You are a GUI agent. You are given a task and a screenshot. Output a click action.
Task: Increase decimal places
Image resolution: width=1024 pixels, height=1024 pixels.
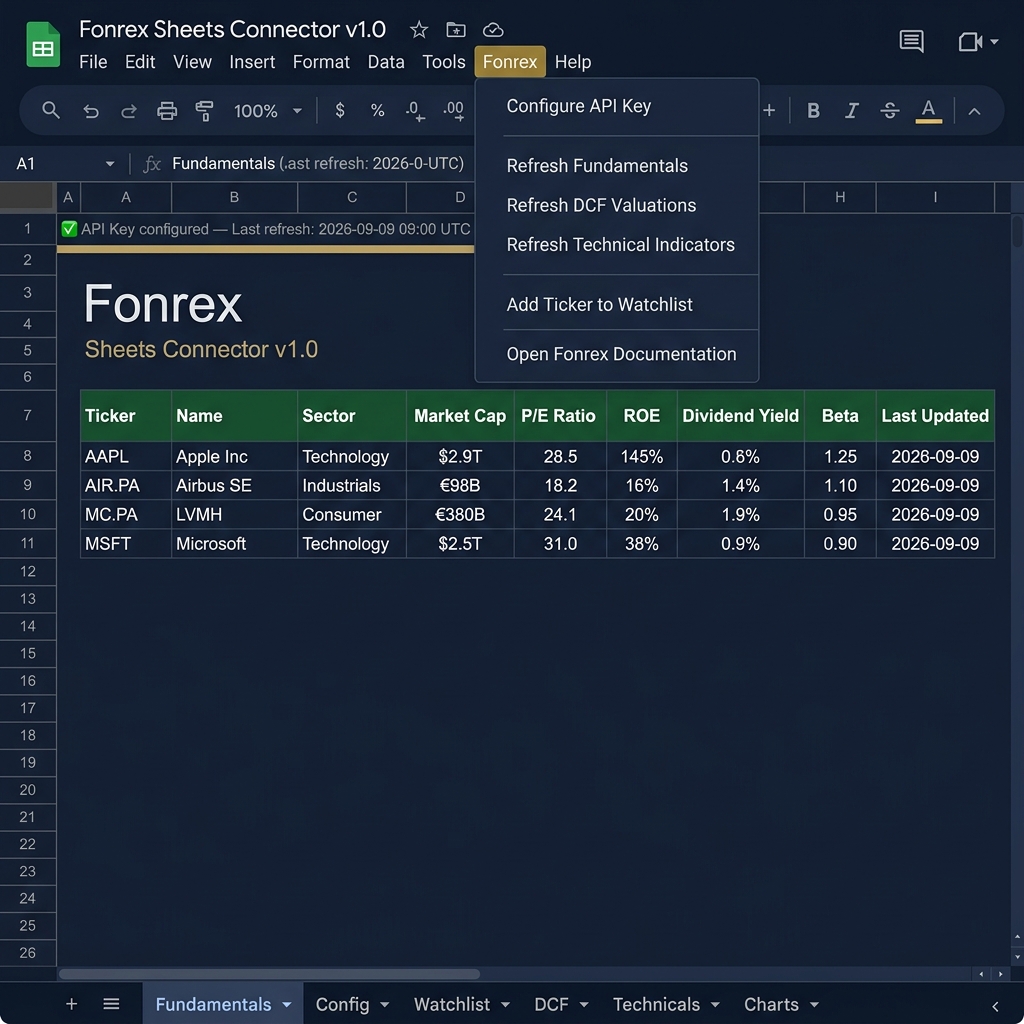454,111
